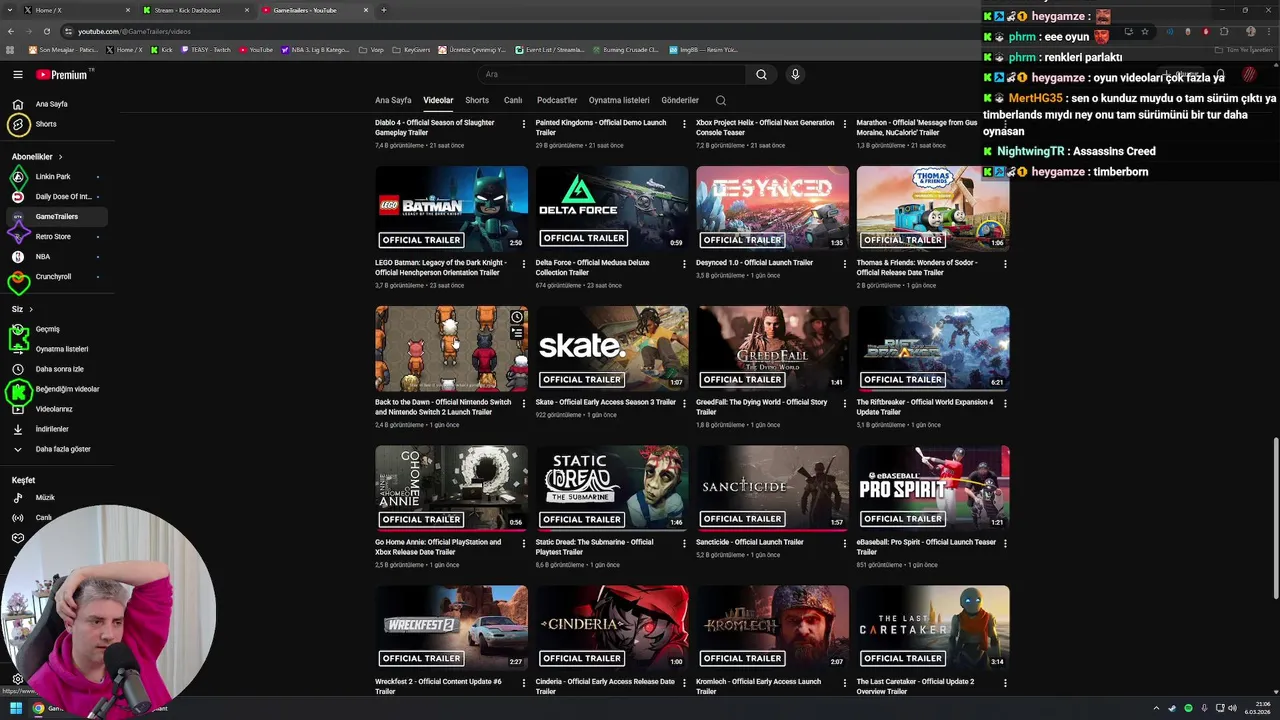Screen dimensions: 1280x720
Task: Play eBaseball Pro Spirit thumbnail
Action: (933, 488)
